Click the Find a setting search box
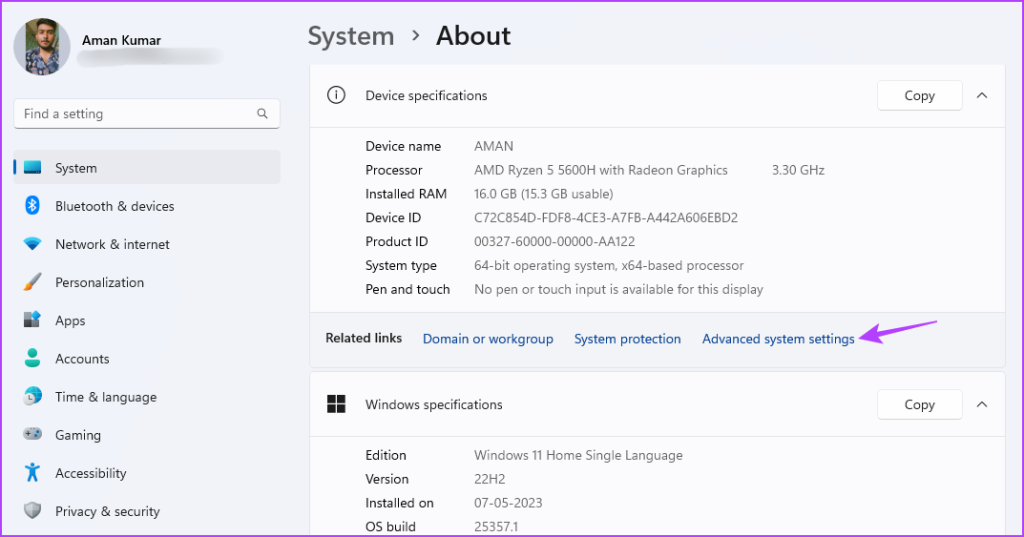 point(135,114)
